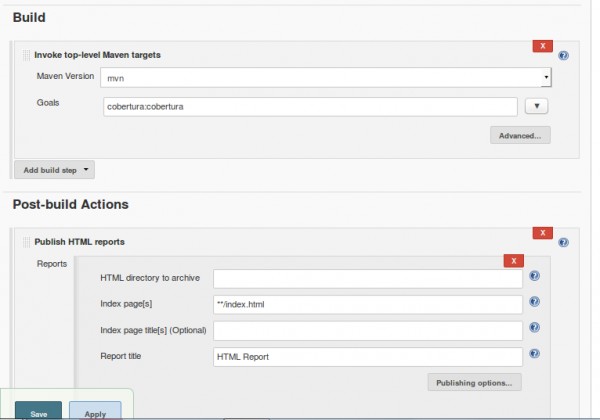
Task: Open the Maven Version dropdown
Action: 326,78
